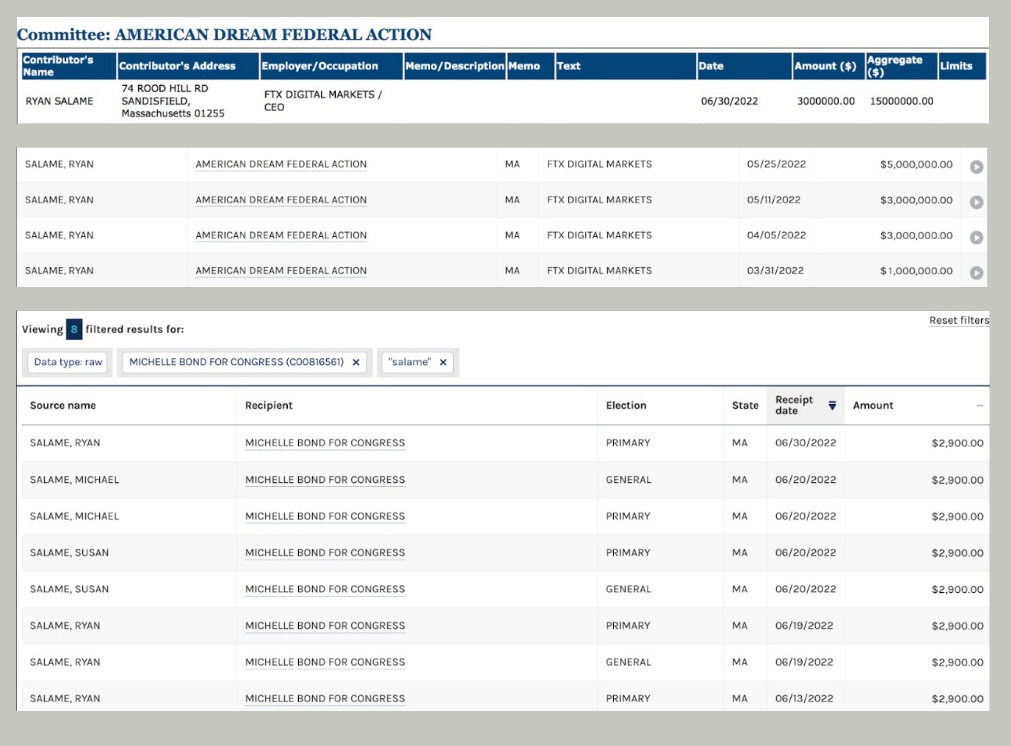Screen dimensions: 1011x746
Task: Open Michelle Bond link, Salame Susan General row
Action: click(x=325, y=589)
